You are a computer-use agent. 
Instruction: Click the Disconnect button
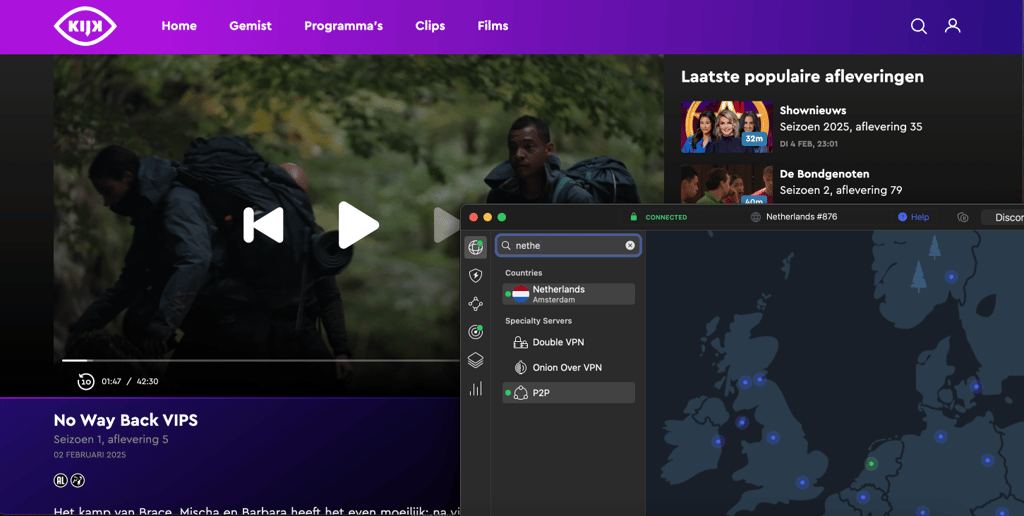(x=1003, y=218)
